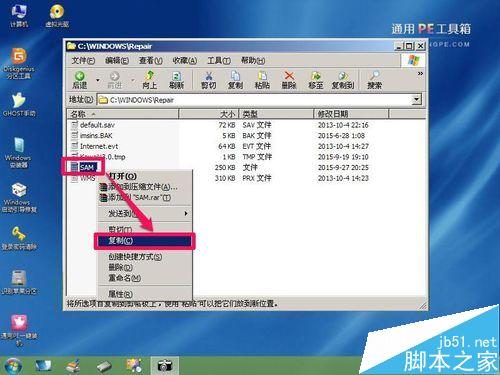Sort by the Size (大小) column header
The height and width of the screenshot is (375, 500).
point(208,114)
